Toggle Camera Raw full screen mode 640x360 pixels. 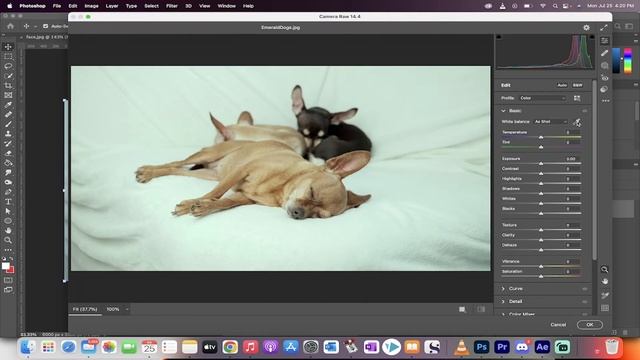(x=604, y=27)
